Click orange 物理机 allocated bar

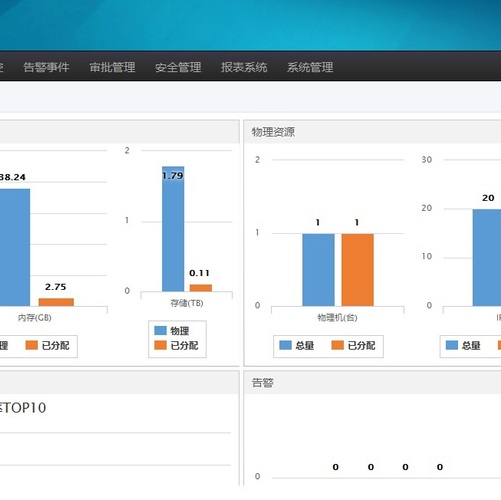(357, 270)
